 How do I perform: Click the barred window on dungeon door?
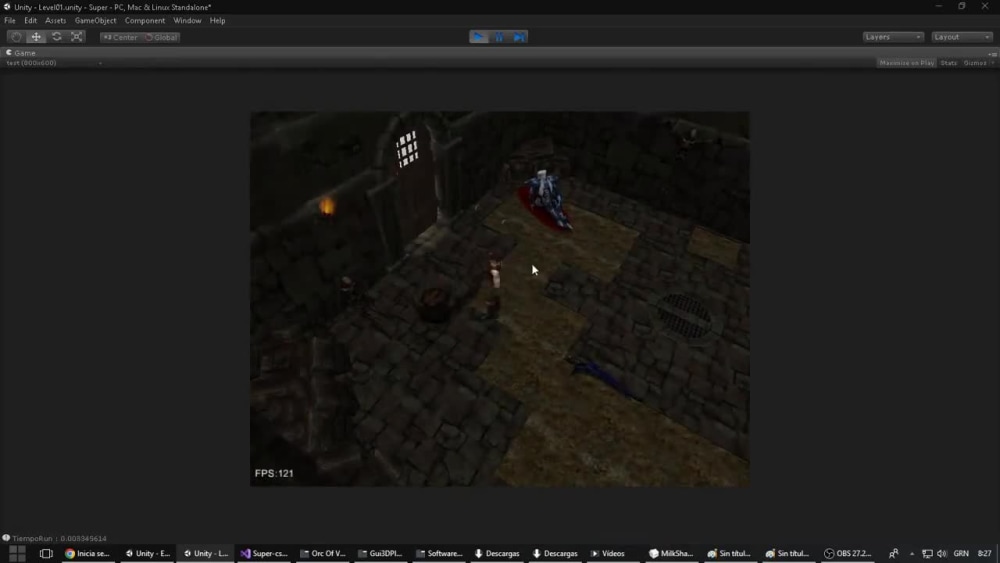pyautogui.click(x=407, y=149)
